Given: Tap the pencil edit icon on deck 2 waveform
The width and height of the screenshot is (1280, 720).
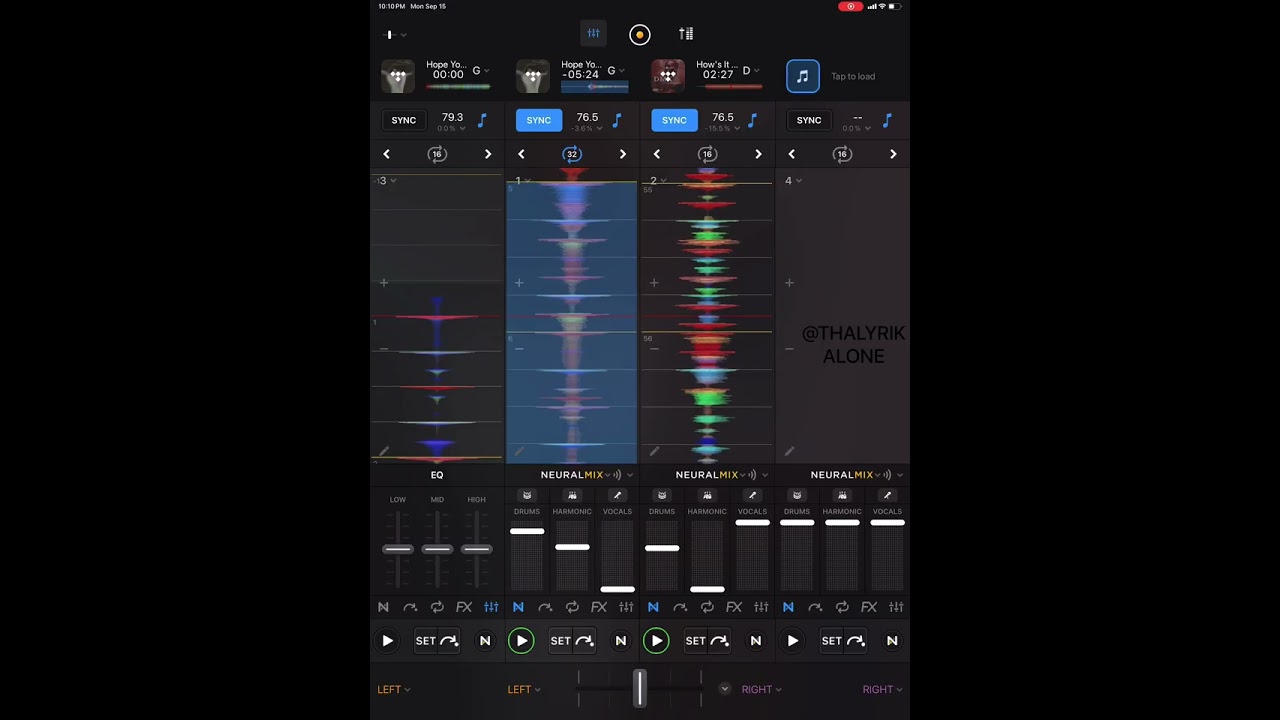Looking at the screenshot, I should click(654, 452).
